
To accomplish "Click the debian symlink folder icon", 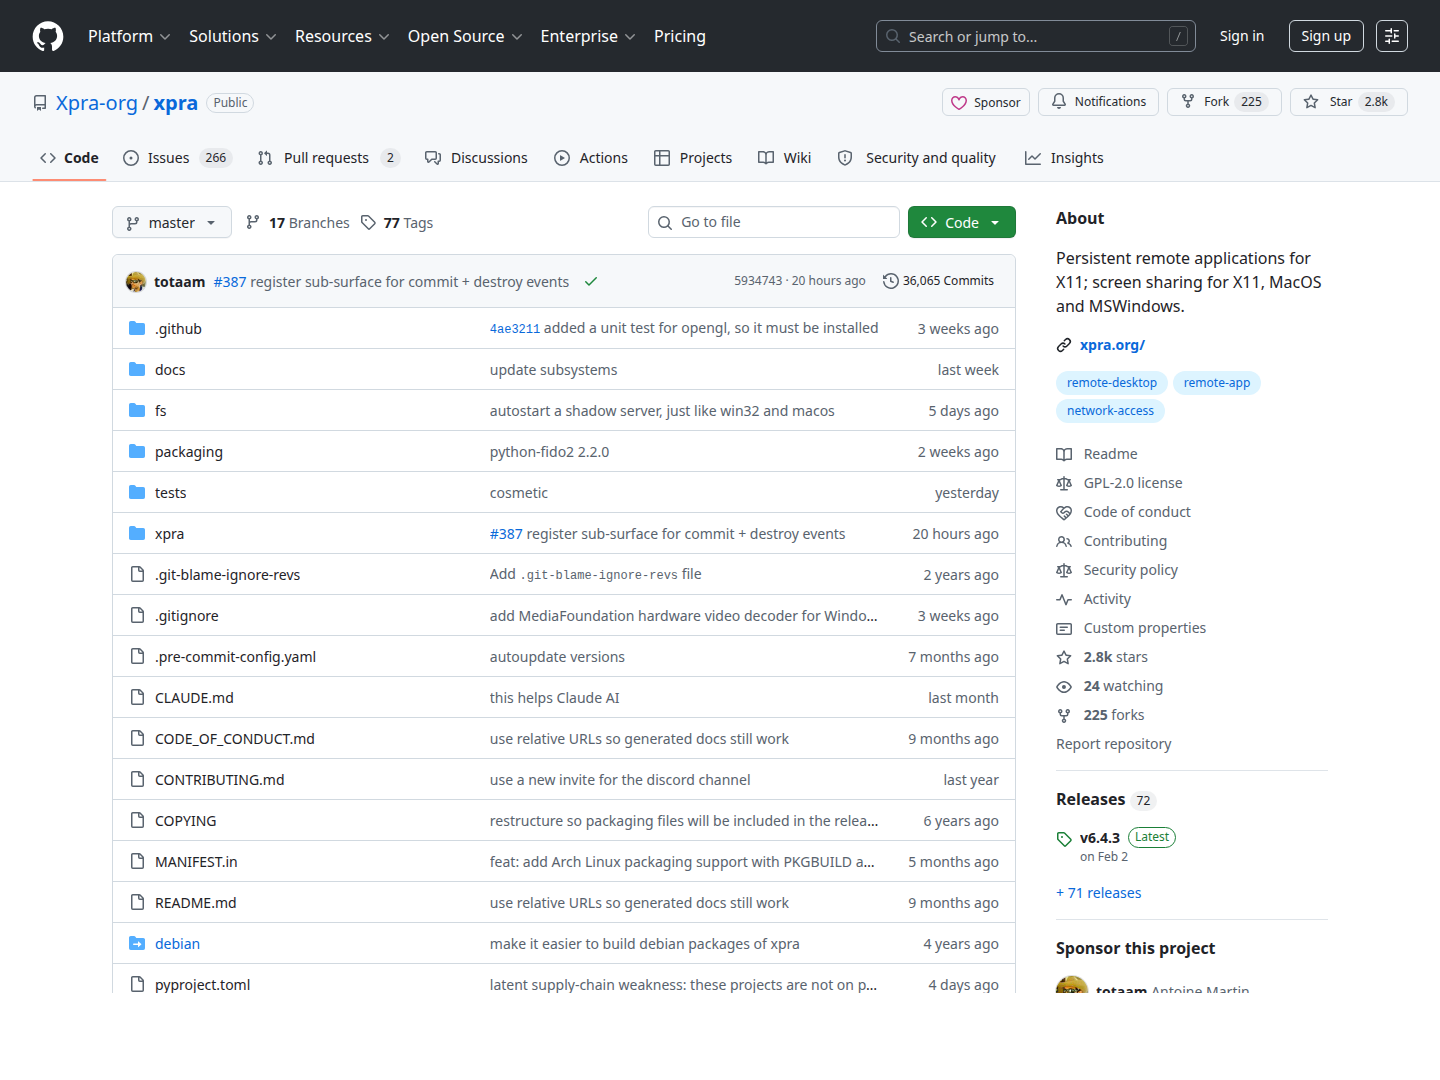I will coord(137,944).
